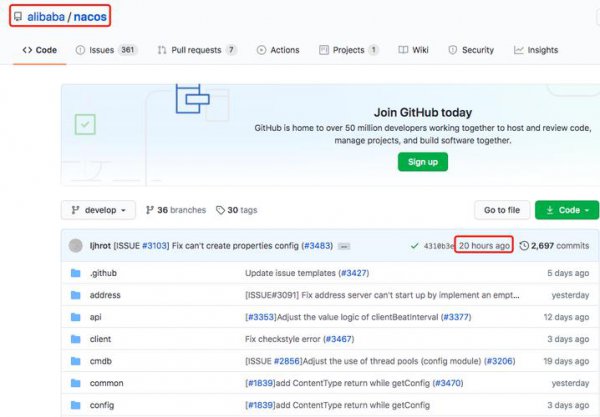The image size is (600, 417).
Task: Open the #2856 issue link
Action: coord(287,361)
